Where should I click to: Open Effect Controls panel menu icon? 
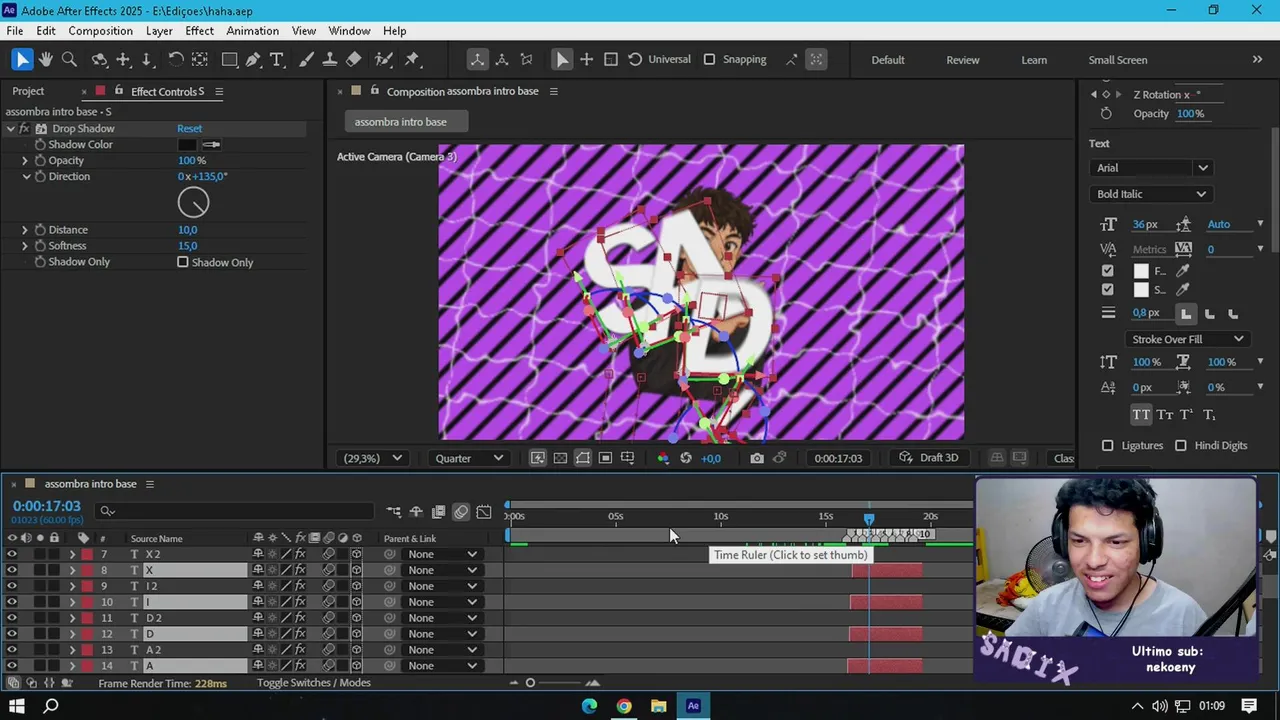219,91
